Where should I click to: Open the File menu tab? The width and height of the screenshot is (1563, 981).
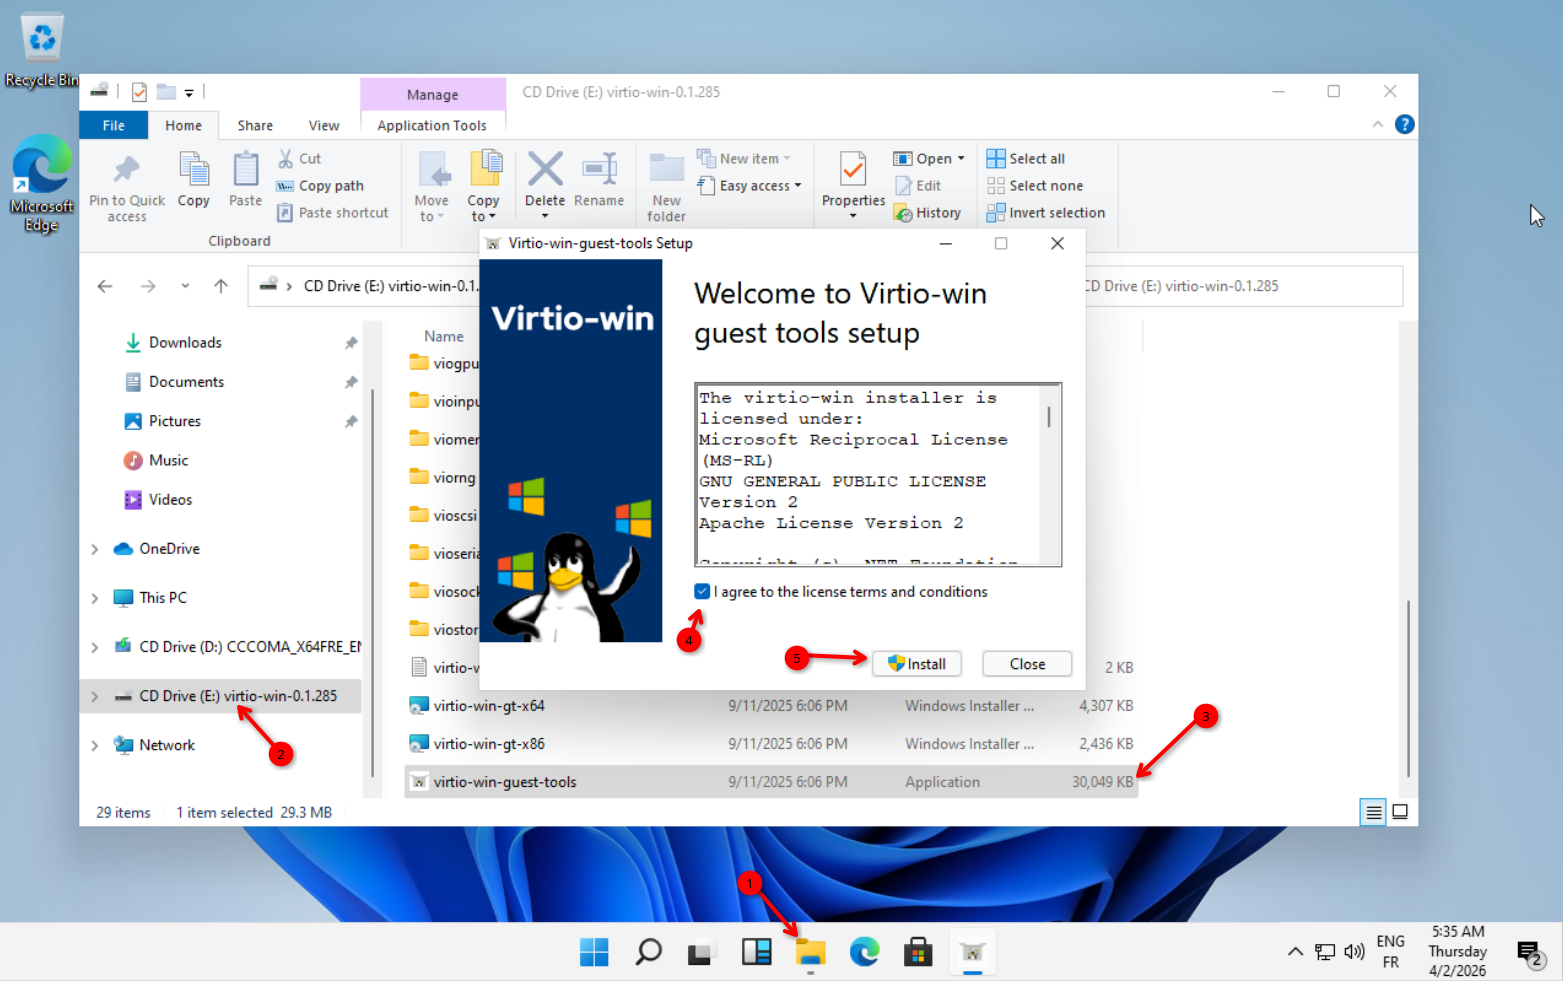(114, 126)
